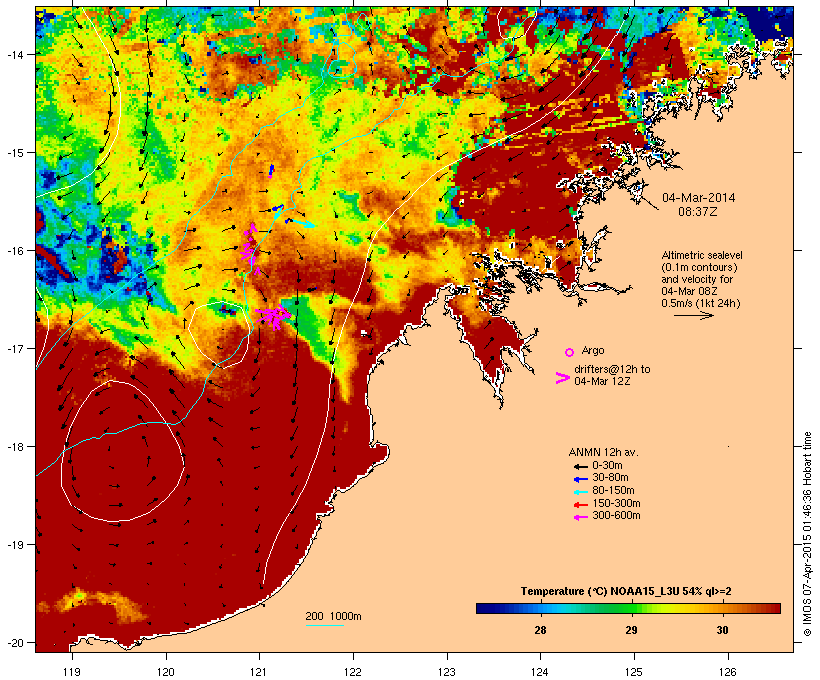The width and height of the screenshot is (820, 680).
Task: Click the '200 1000m' isobath label
Action: tap(333, 616)
